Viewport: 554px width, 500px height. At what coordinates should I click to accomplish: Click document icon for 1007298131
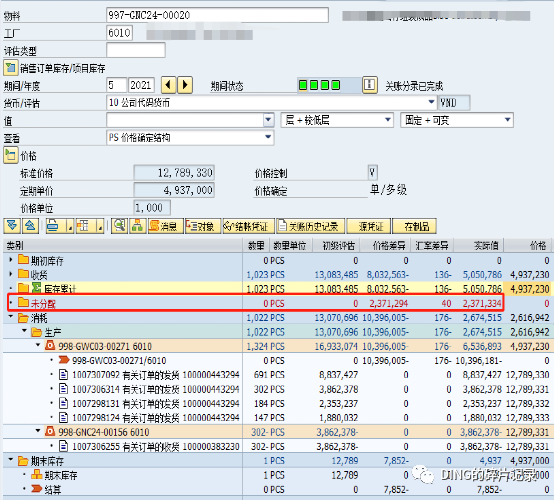click(x=63, y=403)
